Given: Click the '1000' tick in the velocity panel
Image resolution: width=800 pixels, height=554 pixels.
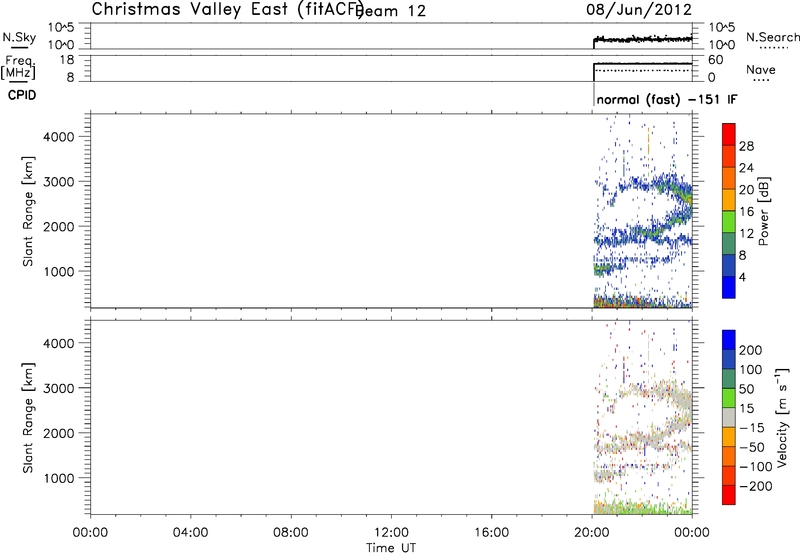Looking at the screenshot, I should point(58,478).
